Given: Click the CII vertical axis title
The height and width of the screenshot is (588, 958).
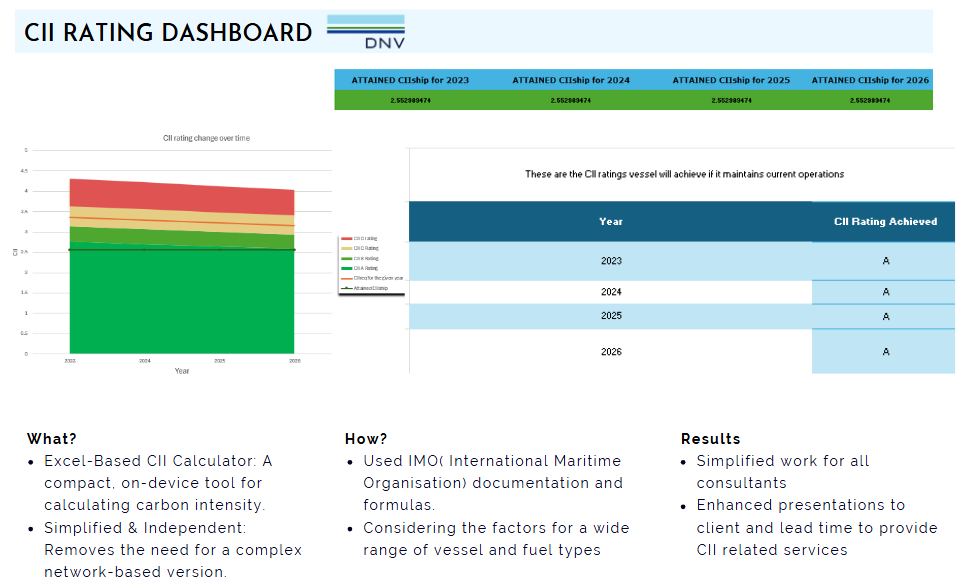Looking at the screenshot, I should click(15, 252).
